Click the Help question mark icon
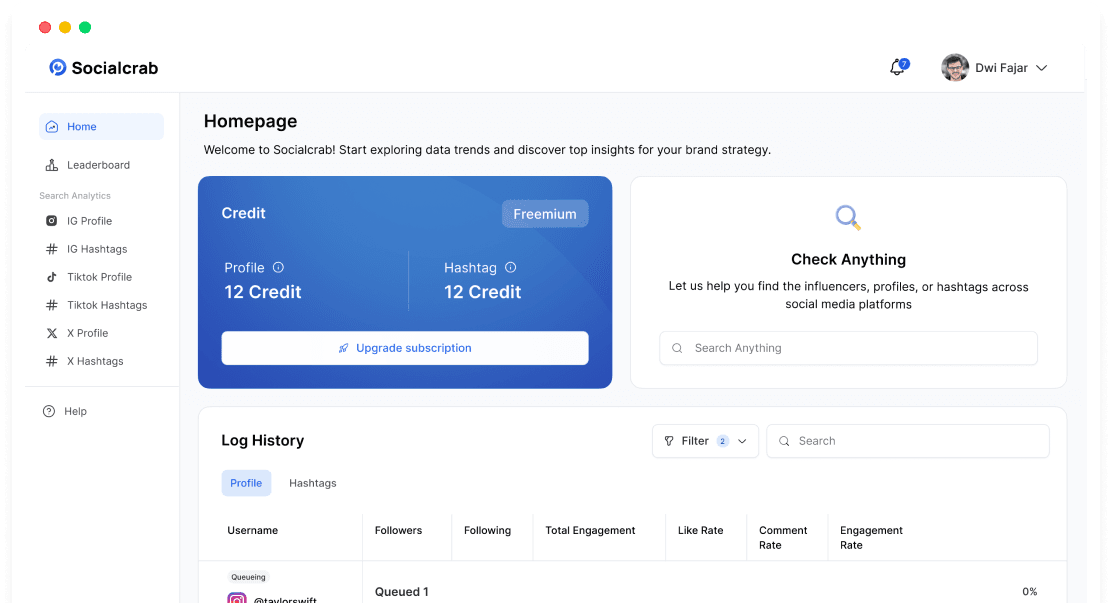 point(49,411)
